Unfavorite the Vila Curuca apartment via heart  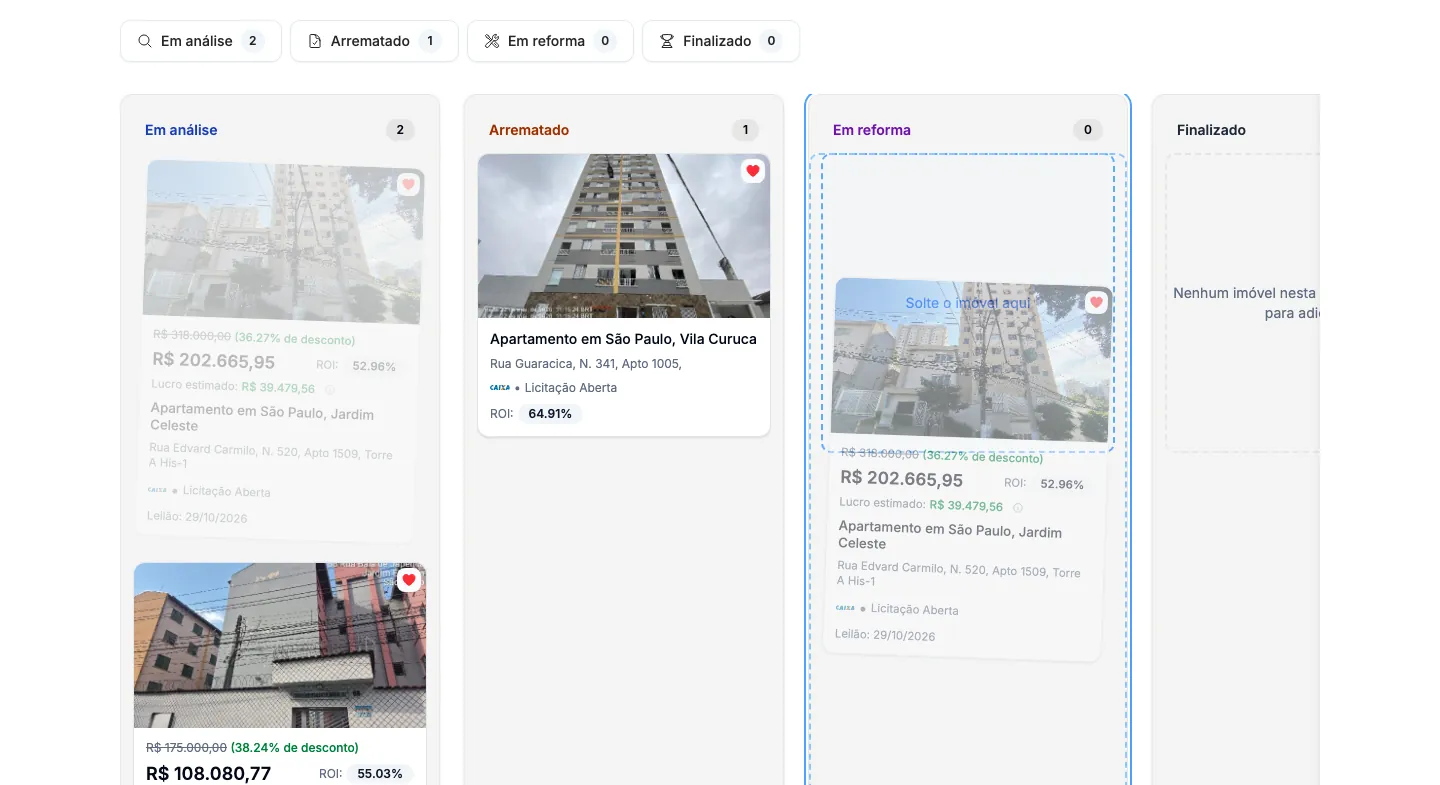(x=753, y=171)
